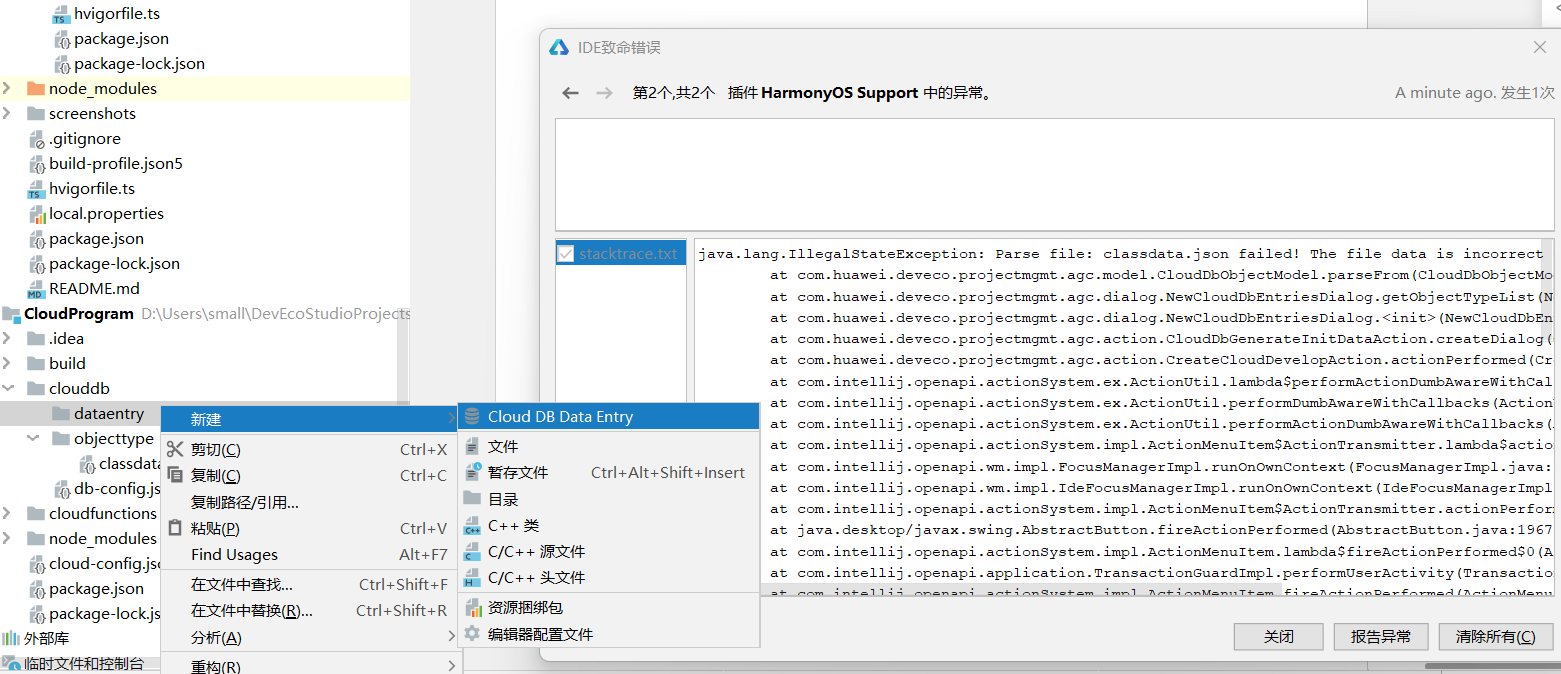Click the project path "D:\Users\small\DevEcoStudioProjects"
The height and width of the screenshot is (674, 1561).
275,314
